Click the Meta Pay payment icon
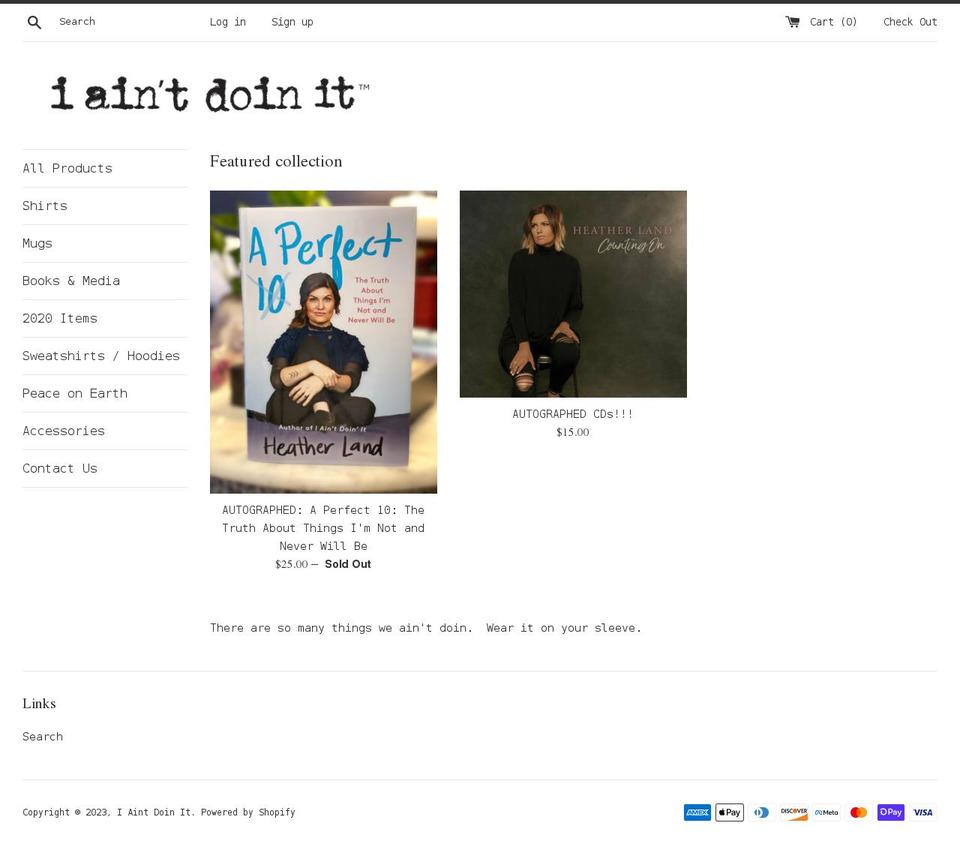Image resolution: width=960 pixels, height=844 pixels. [x=825, y=812]
